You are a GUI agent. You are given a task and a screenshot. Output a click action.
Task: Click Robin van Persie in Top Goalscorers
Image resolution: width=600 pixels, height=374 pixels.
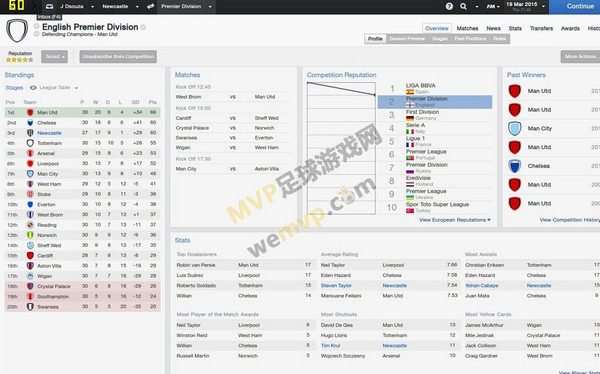196,265
